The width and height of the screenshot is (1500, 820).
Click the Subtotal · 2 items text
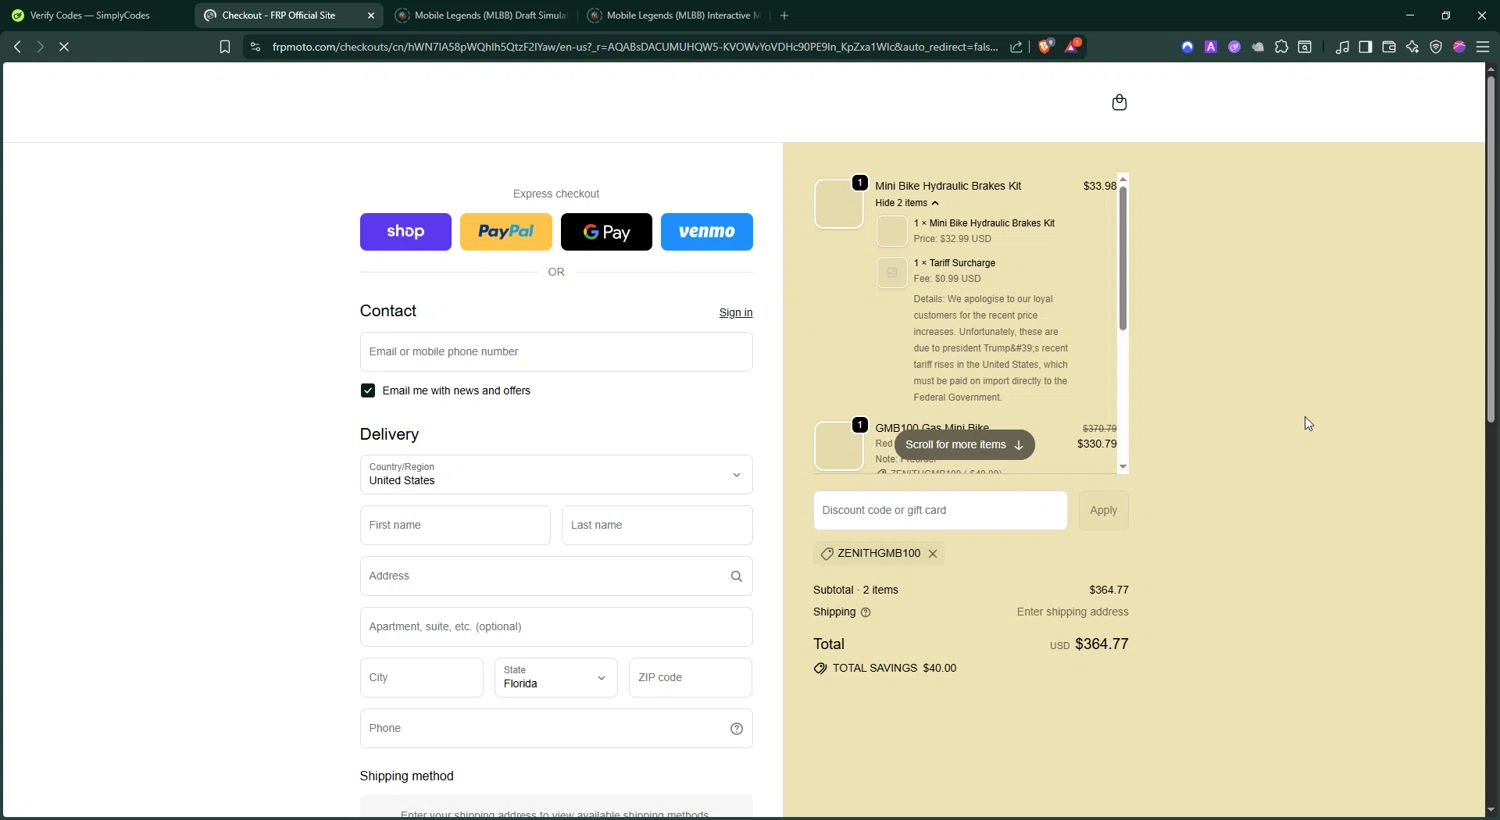pyautogui.click(x=856, y=590)
